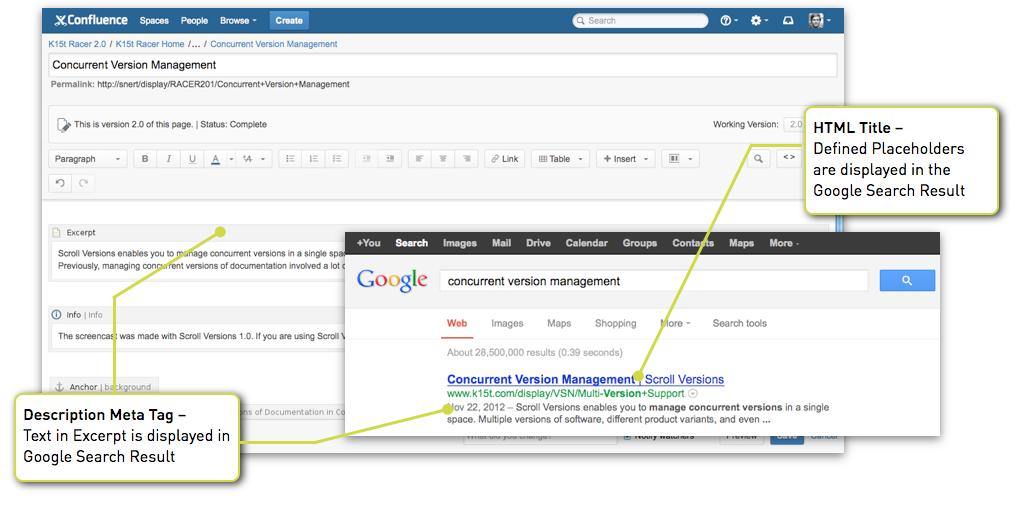Open the Spaces menu
Image resolution: width=1024 pixels, height=510 pixels.
(154, 21)
